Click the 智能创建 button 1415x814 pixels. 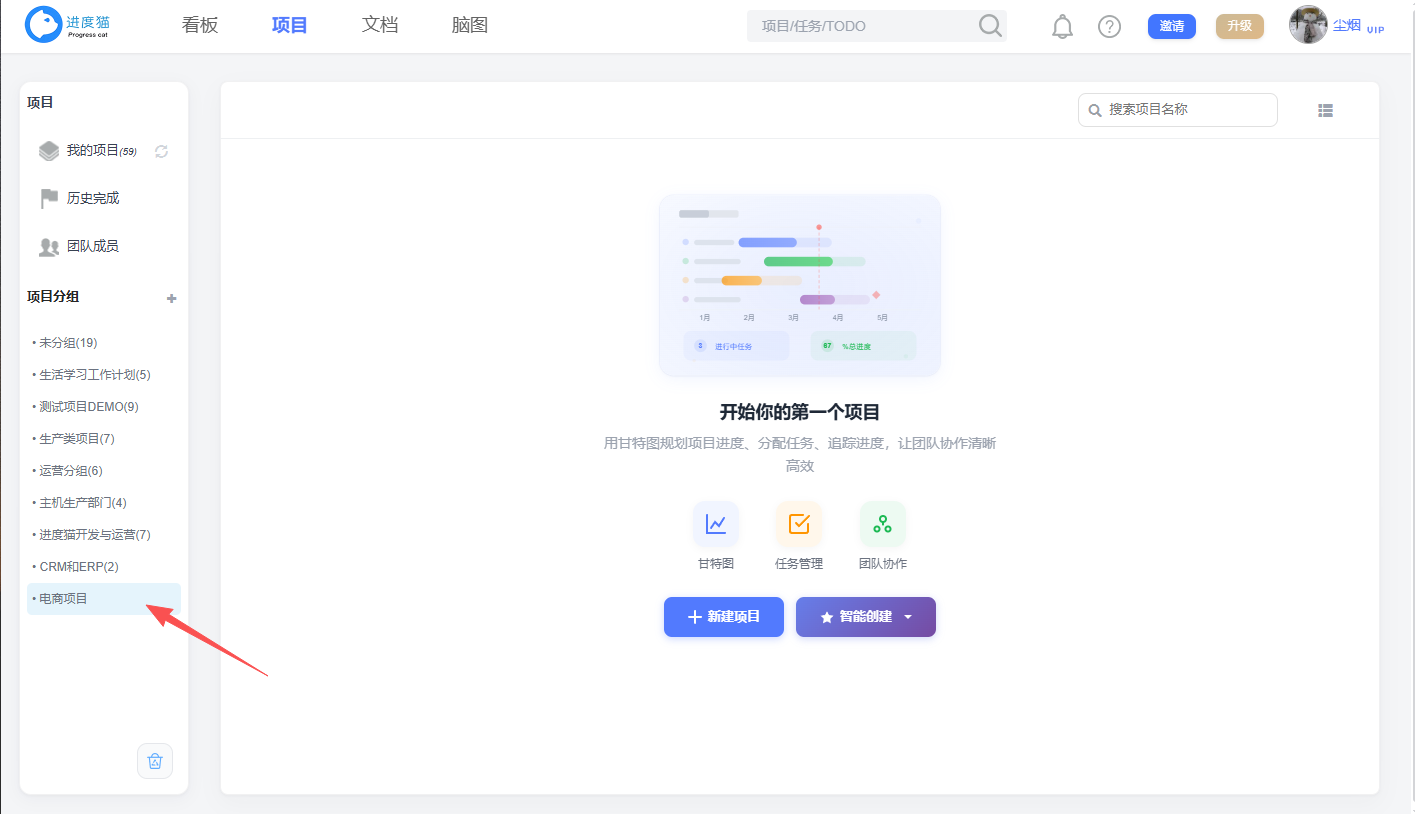pos(866,617)
